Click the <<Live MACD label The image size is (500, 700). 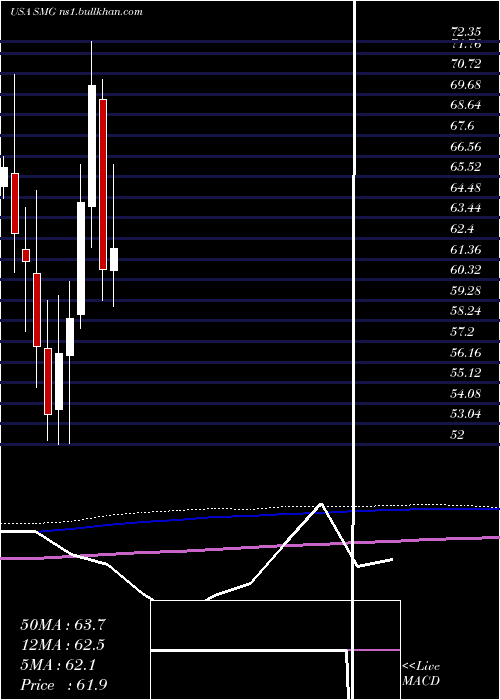coord(421,674)
